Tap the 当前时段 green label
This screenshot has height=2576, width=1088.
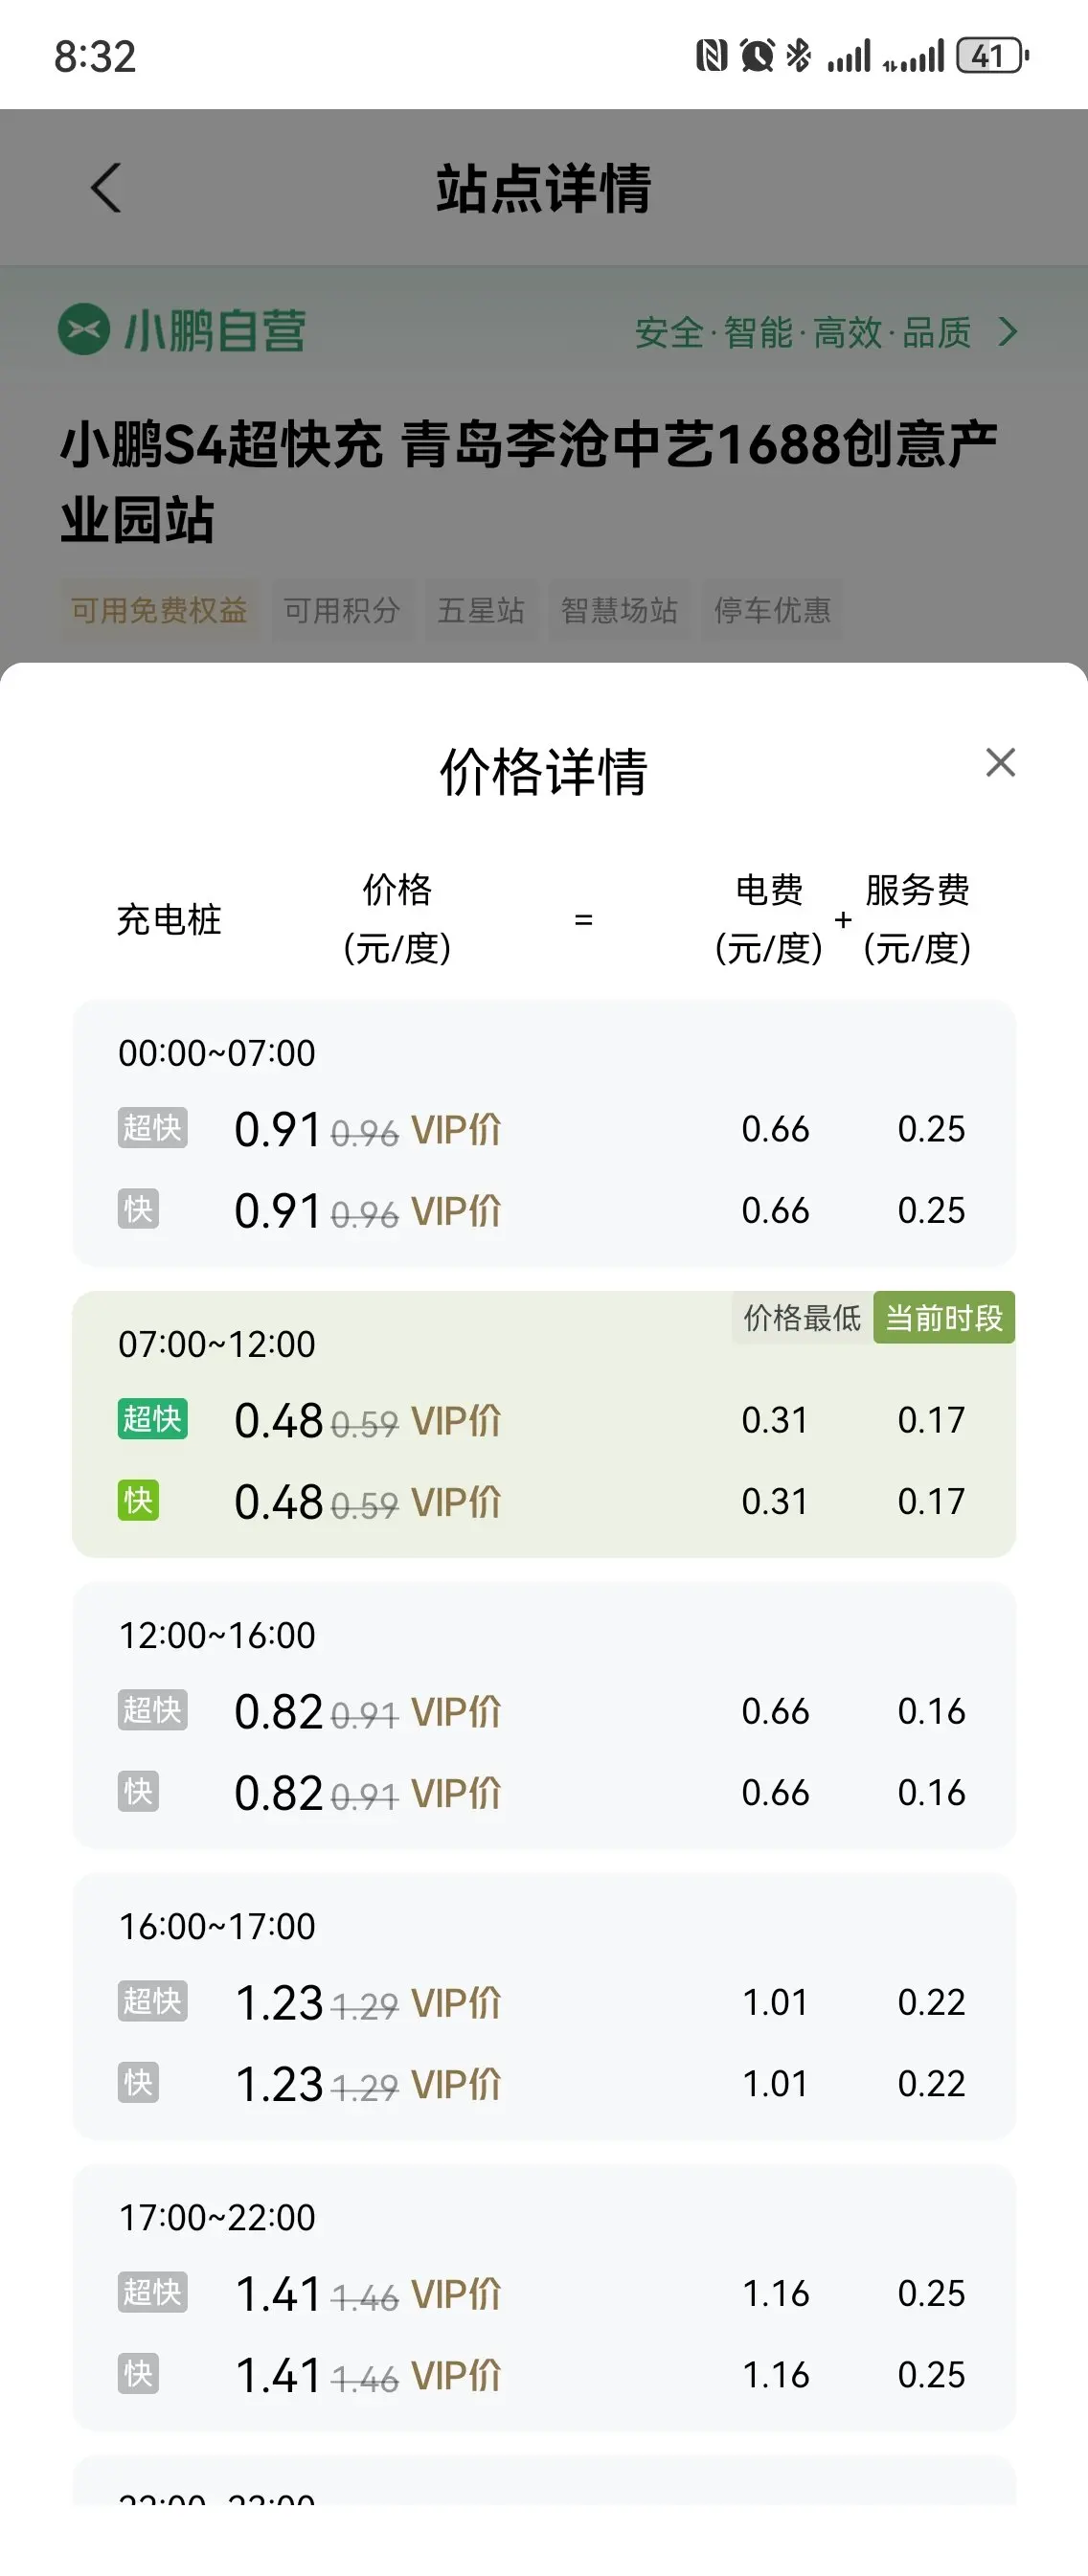pyautogui.click(x=944, y=1318)
